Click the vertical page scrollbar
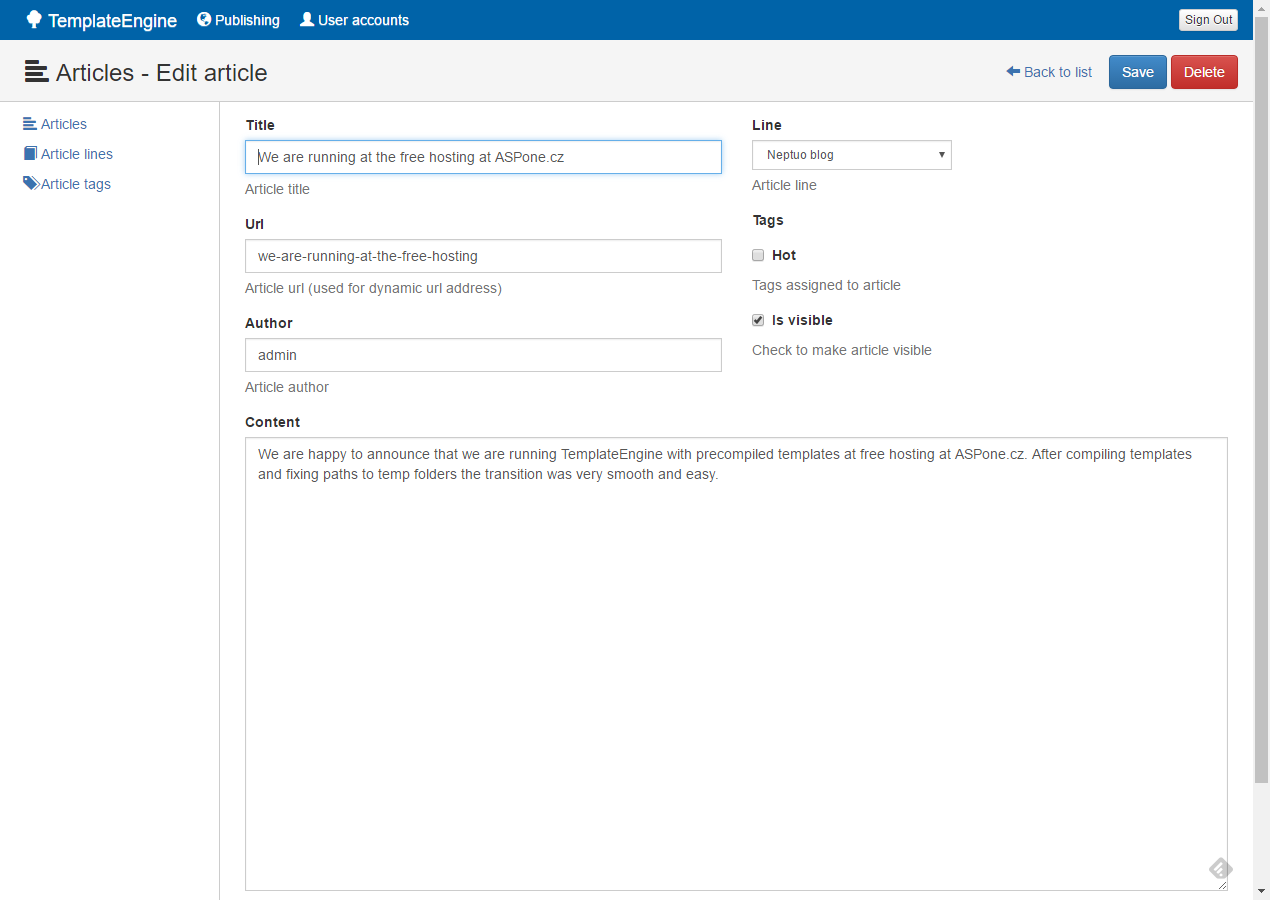The height and width of the screenshot is (900, 1270). (x=1261, y=400)
